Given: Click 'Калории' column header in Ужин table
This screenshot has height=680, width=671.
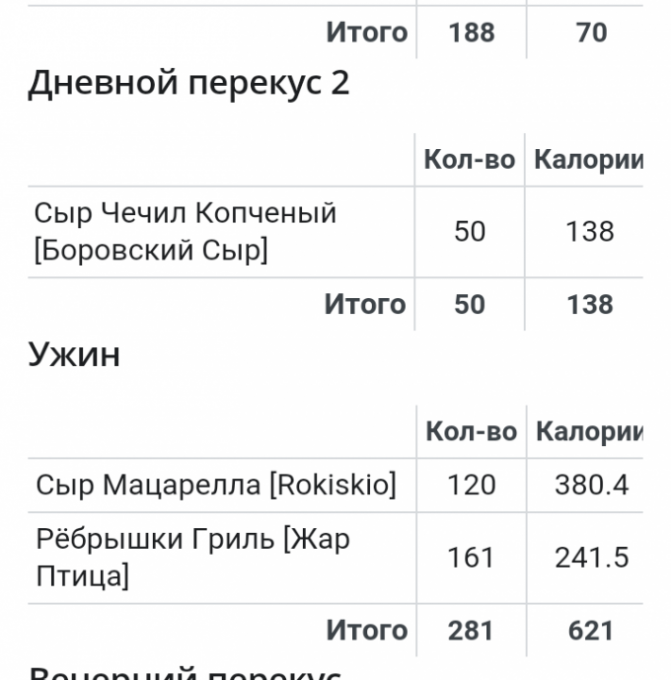Looking at the screenshot, I should coord(589,432).
